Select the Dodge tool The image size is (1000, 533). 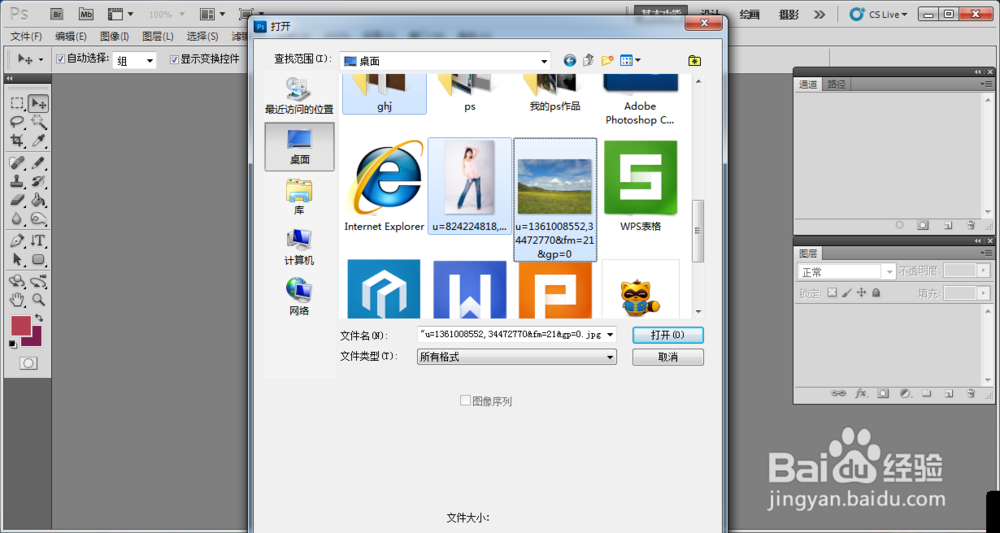click(38, 220)
